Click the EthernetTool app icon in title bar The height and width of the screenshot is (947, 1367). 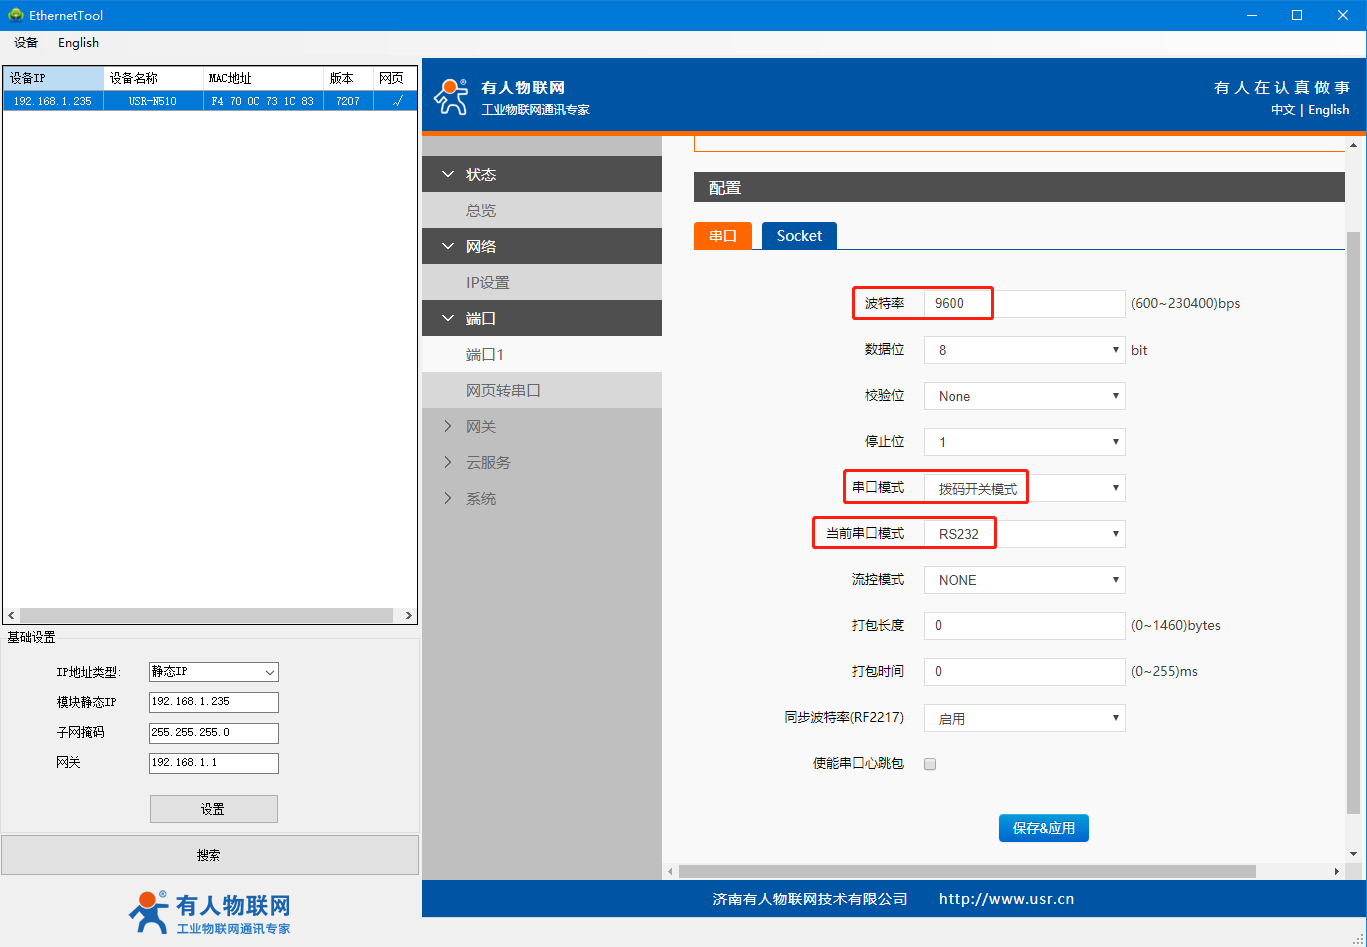tap(15, 15)
